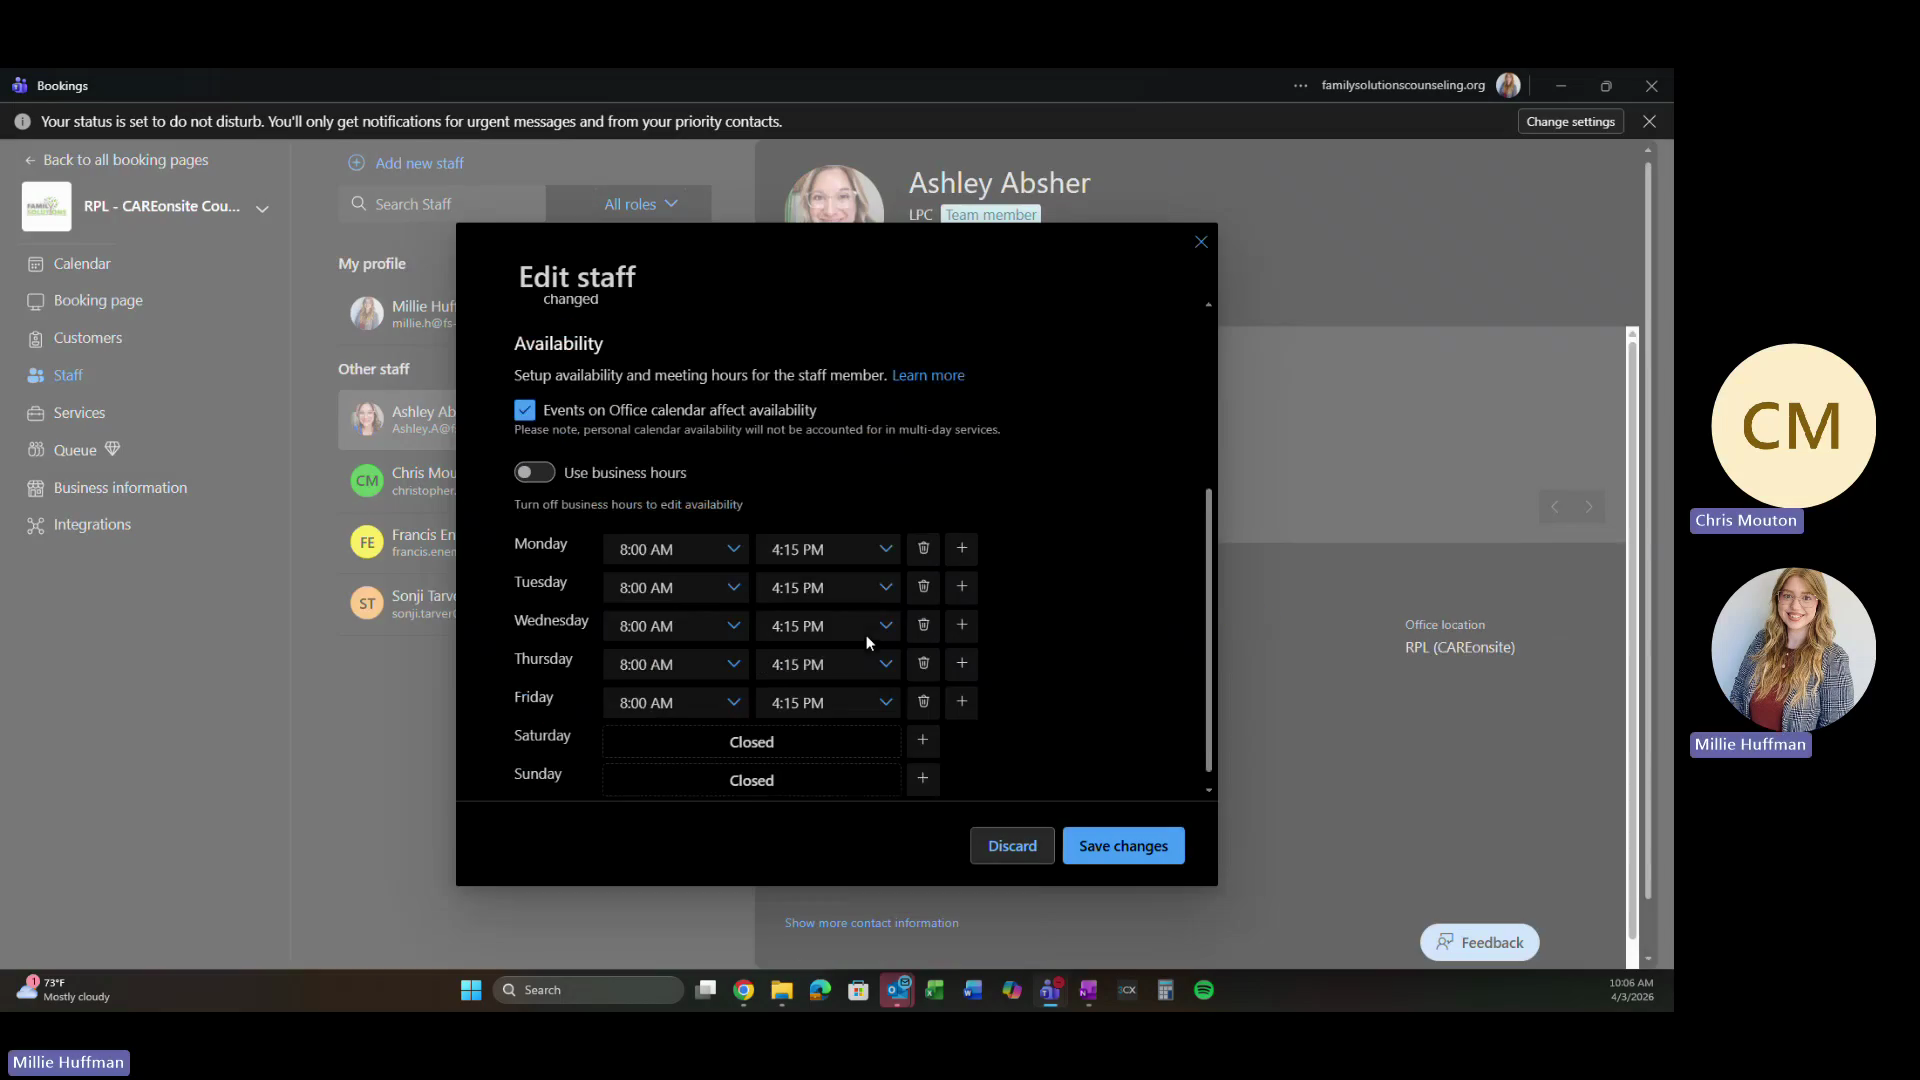The image size is (1920, 1080).
Task: Open Services in the sidebar
Action: 79,413
